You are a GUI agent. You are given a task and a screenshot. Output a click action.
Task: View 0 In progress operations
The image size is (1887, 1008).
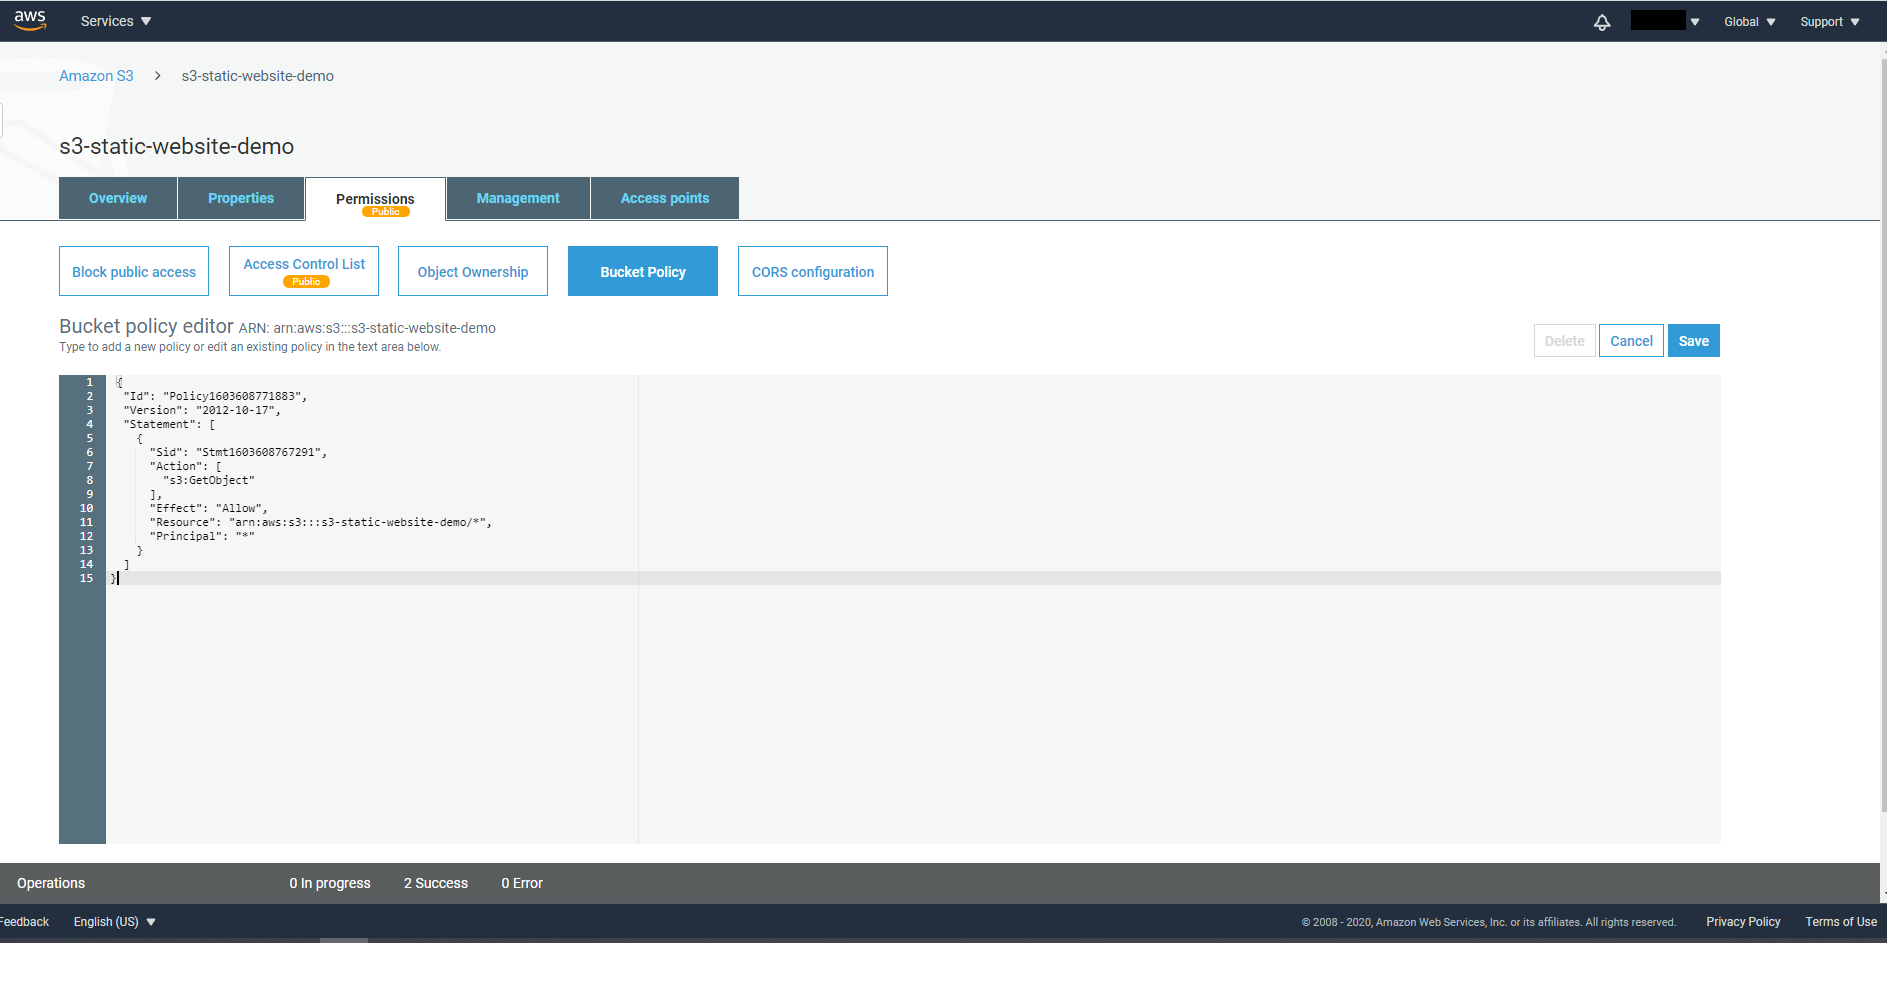[x=330, y=883]
